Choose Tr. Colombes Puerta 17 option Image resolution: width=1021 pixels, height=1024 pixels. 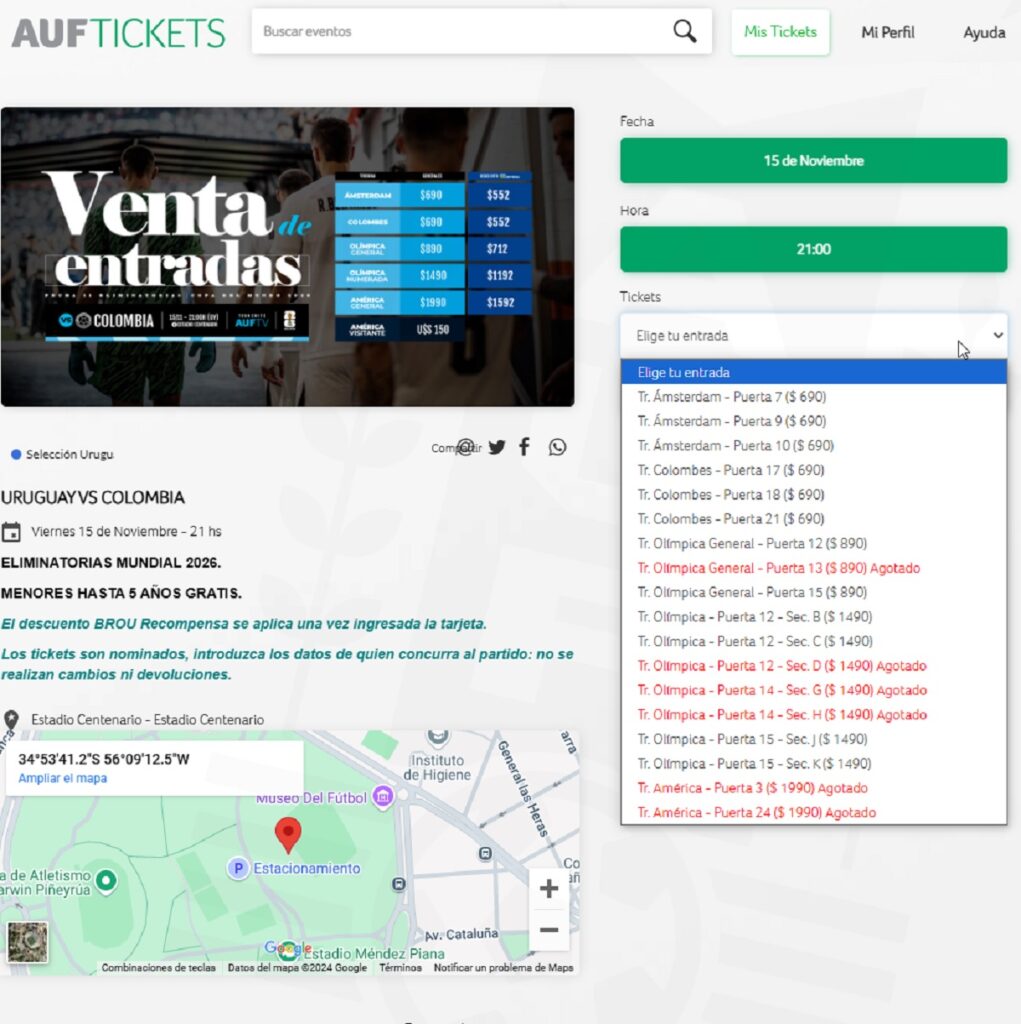[813, 470]
